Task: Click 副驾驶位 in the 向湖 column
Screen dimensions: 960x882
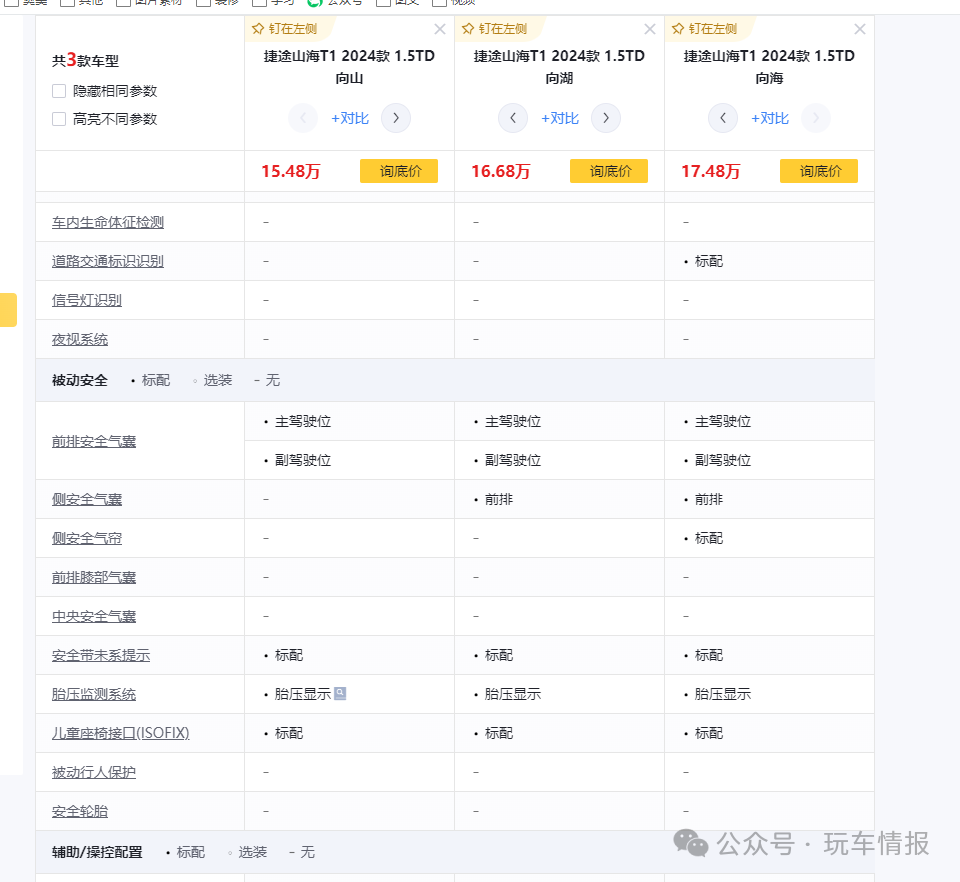Action: pos(513,460)
